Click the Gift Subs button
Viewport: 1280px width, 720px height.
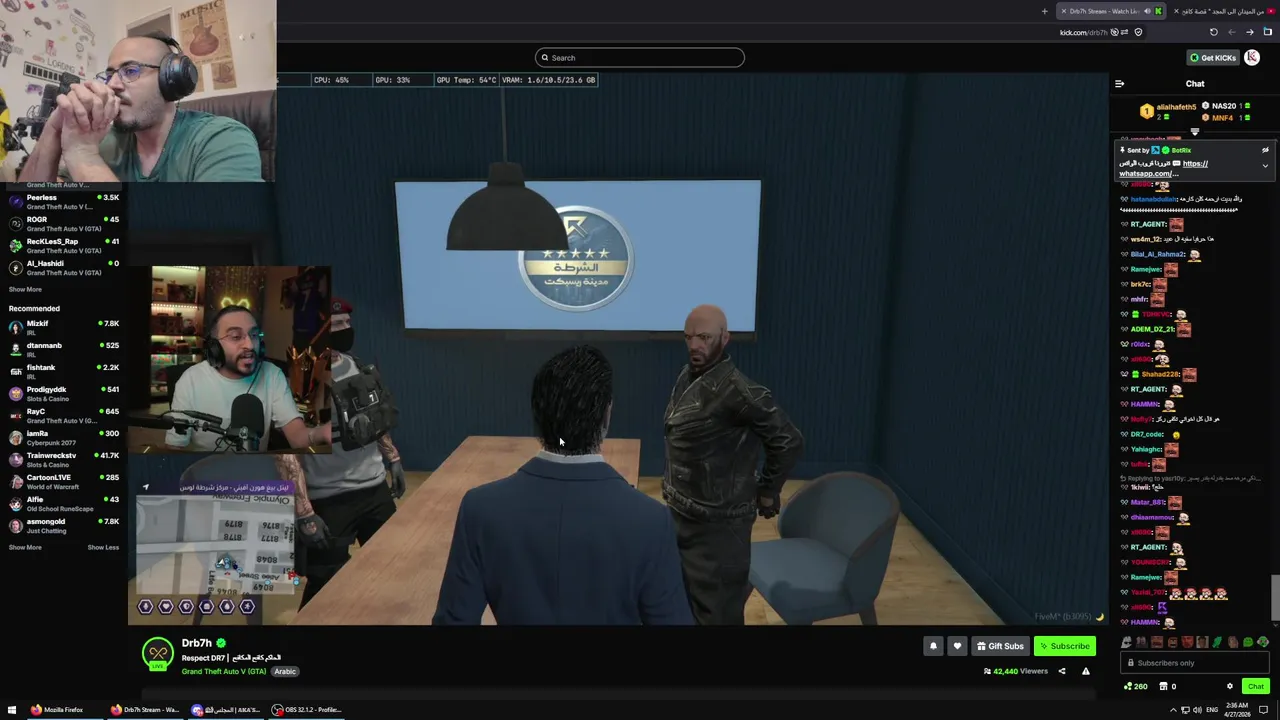point(1000,646)
